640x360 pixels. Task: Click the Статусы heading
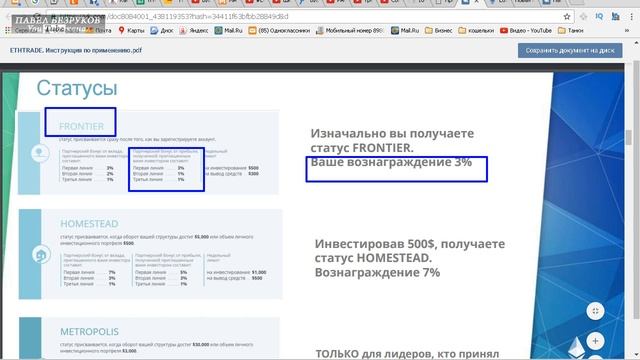[x=77, y=88]
